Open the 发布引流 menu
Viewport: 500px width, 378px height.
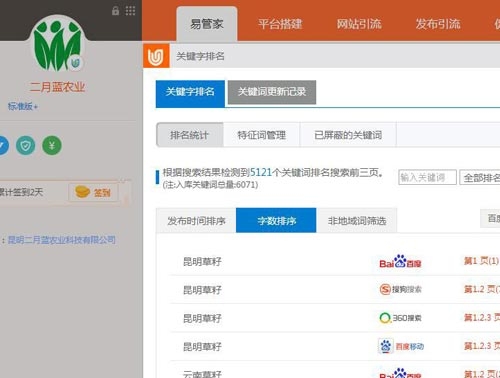(x=438, y=24)
